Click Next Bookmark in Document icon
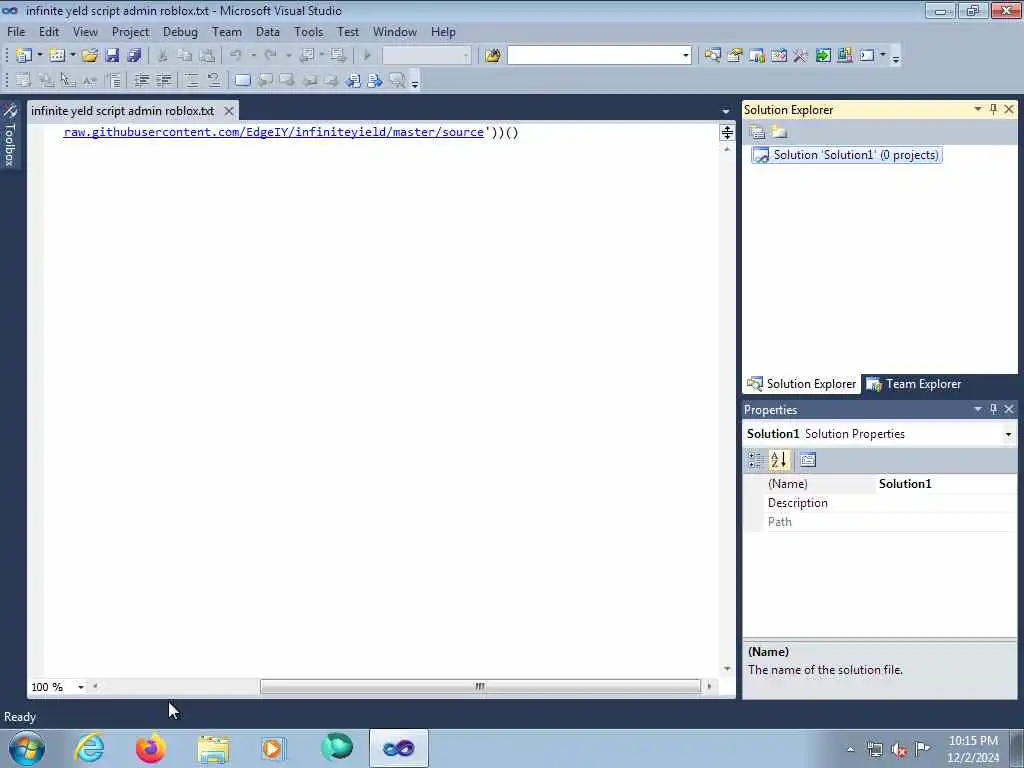Image resolution: width=1024 pixels, height=768 pixels. click(375, 80)
